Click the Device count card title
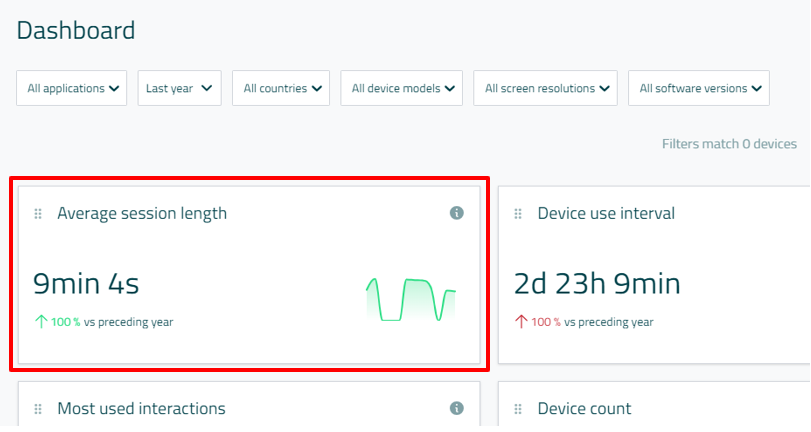The width and height of the screenshot is (811, 432). 584,408
